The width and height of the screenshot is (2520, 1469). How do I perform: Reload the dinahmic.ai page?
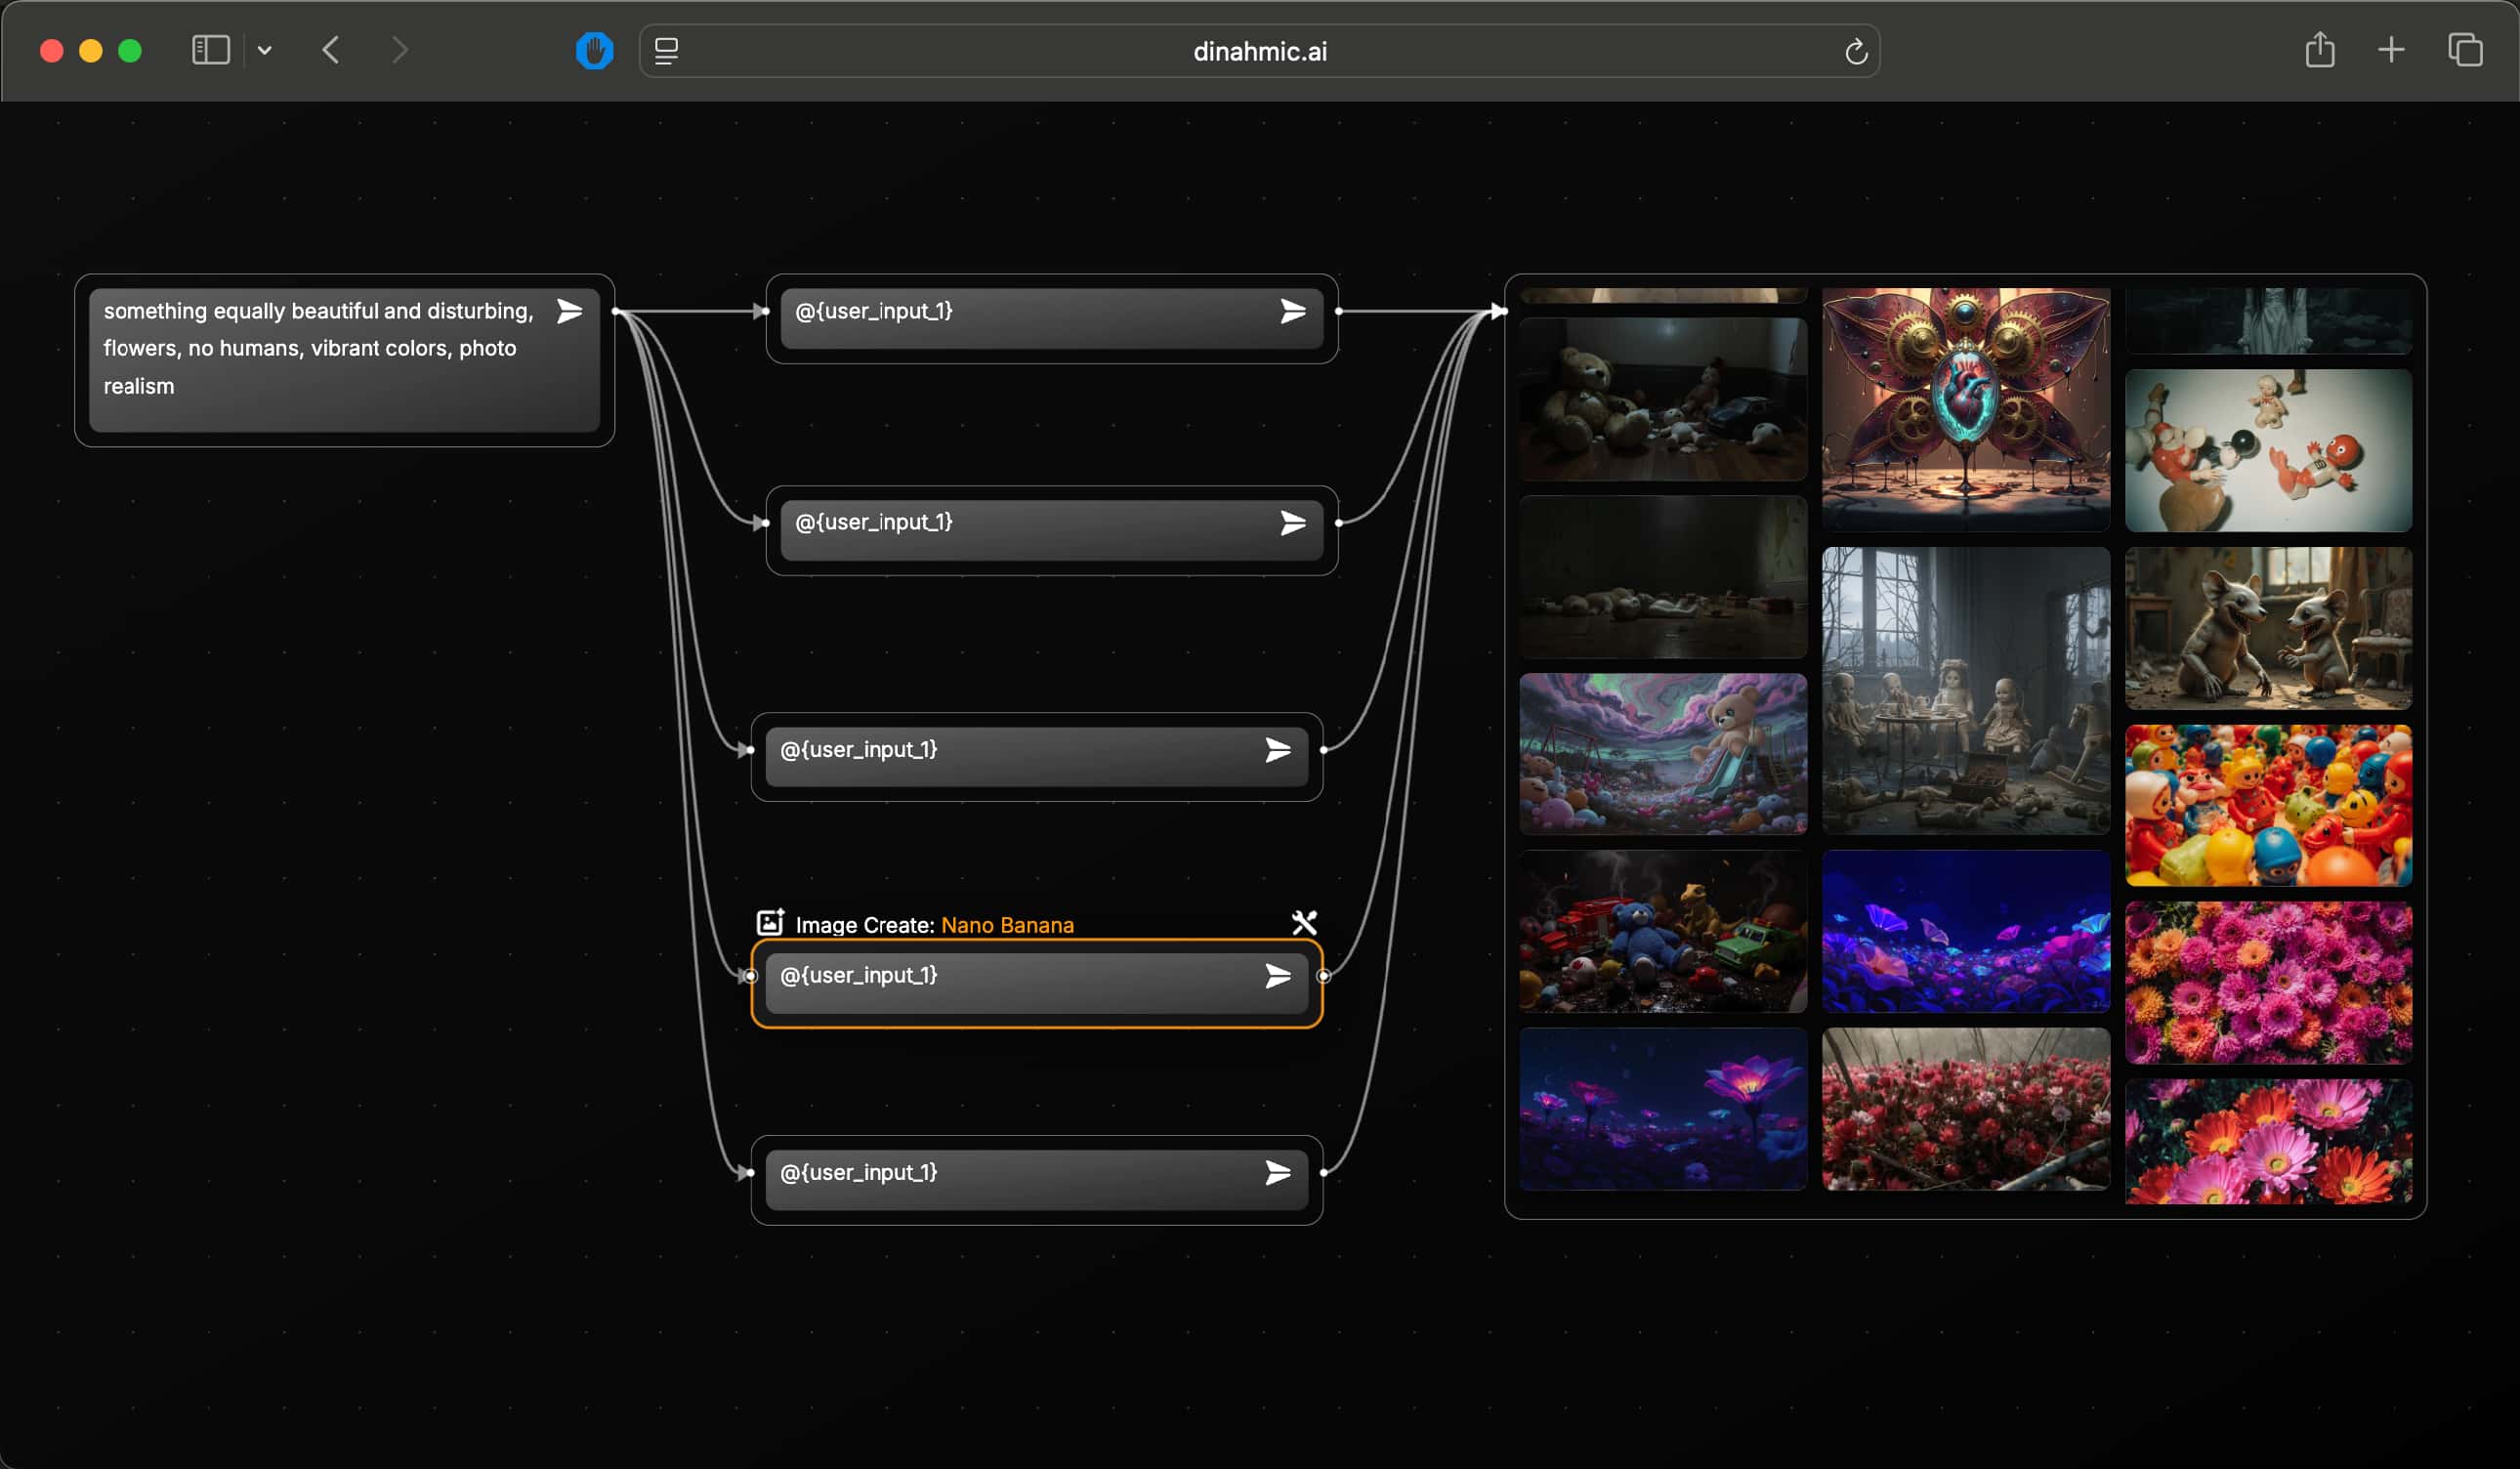point(1855,52)
